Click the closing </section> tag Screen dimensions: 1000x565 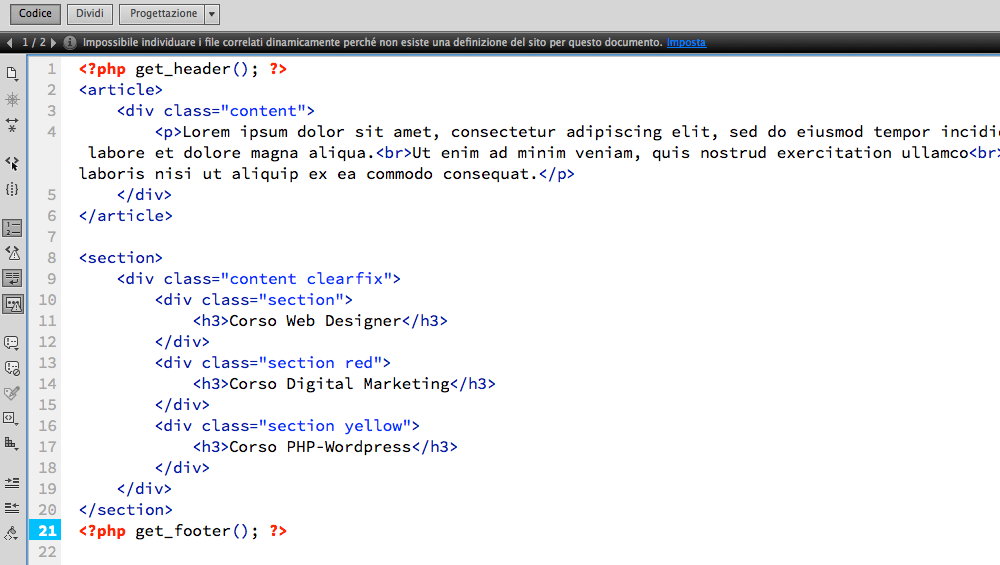pos(126,510)
